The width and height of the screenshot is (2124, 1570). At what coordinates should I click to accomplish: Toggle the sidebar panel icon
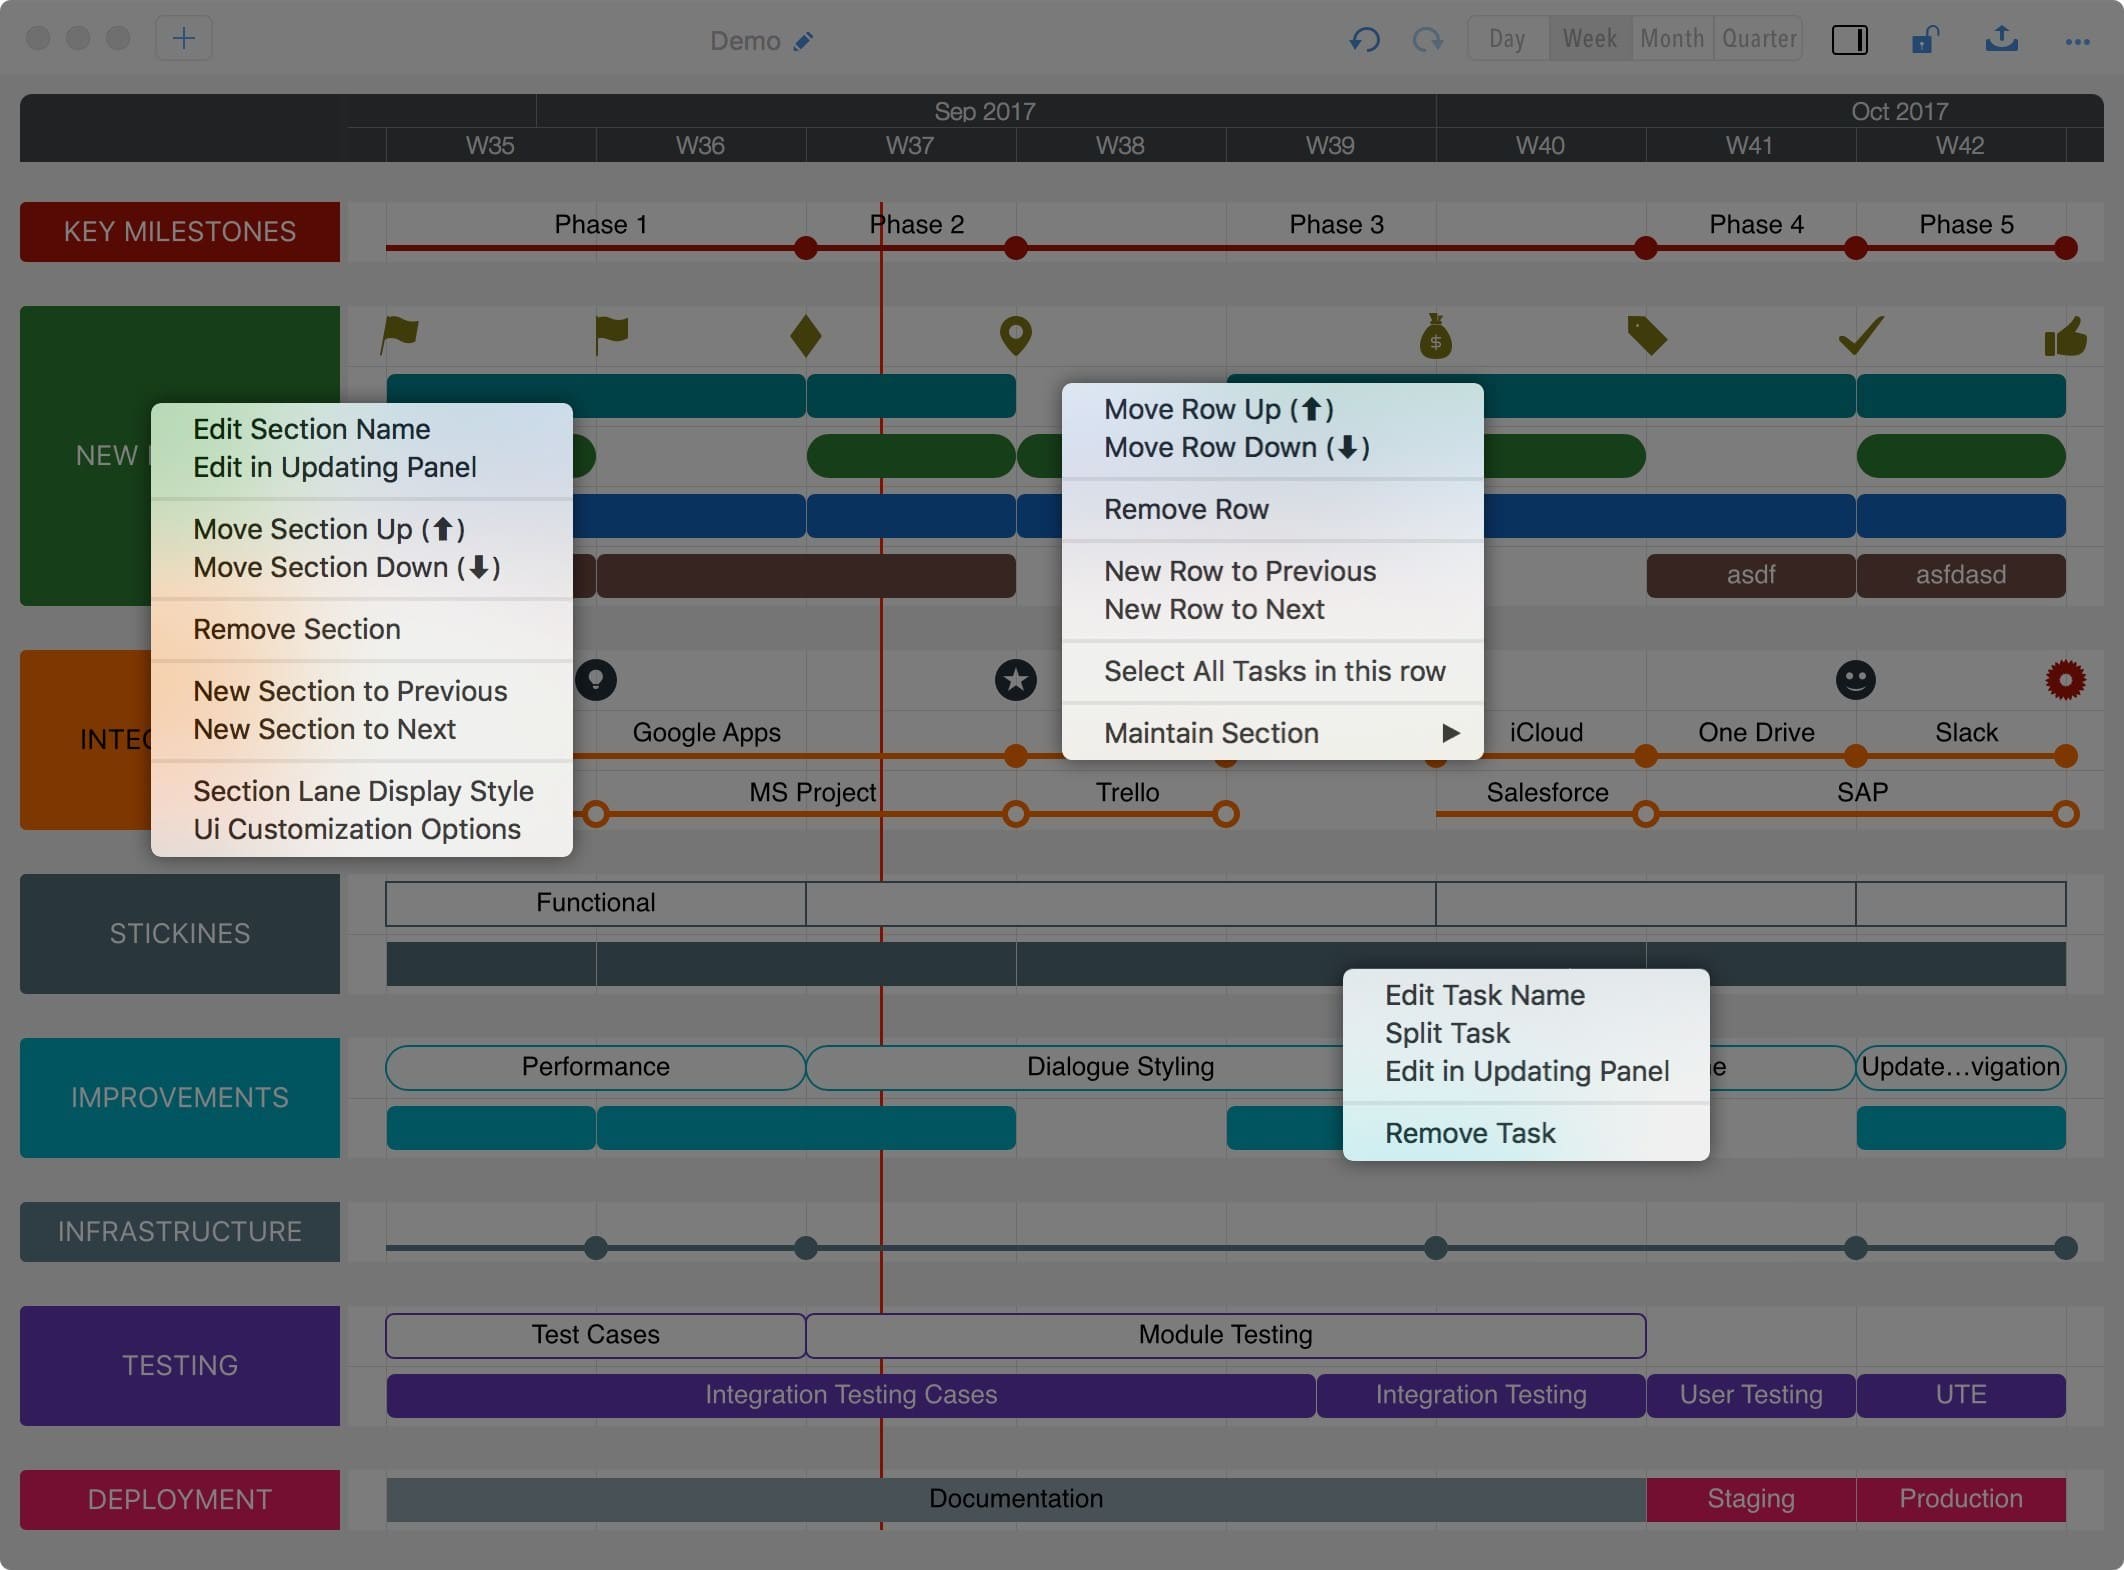point(1849,40)
